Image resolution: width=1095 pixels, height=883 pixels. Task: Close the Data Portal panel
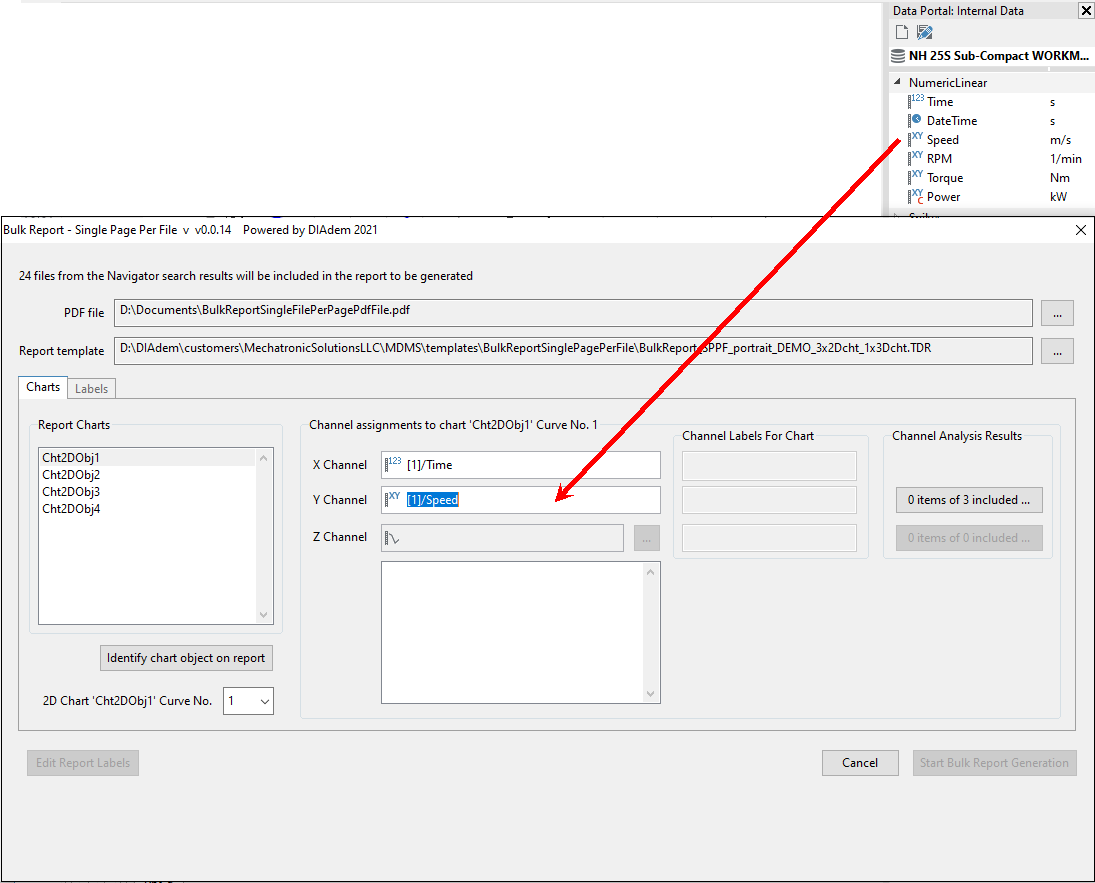tap(1086, 11)
